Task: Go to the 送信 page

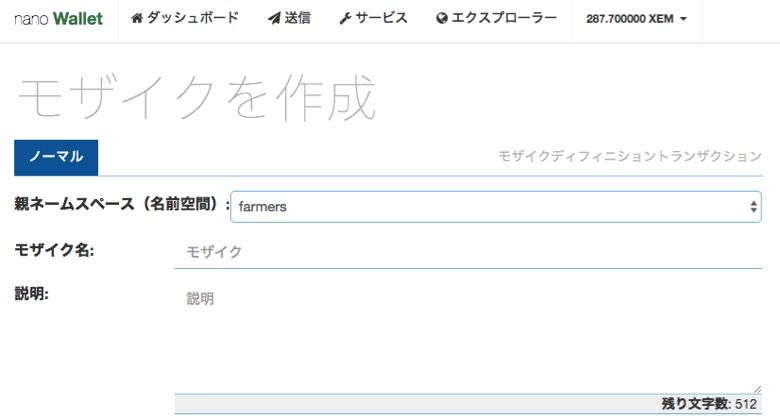Action: (296, 19)
